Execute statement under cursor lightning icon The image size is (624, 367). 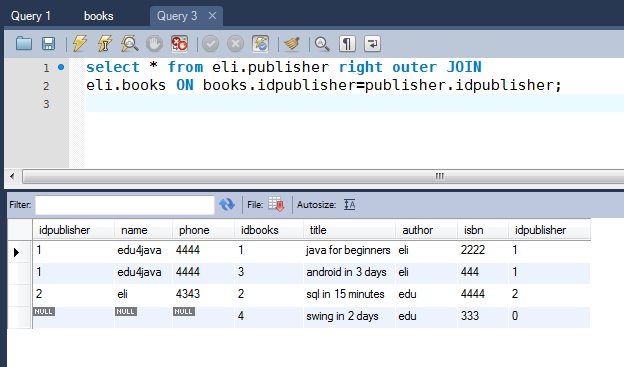[x=105, y=43]
